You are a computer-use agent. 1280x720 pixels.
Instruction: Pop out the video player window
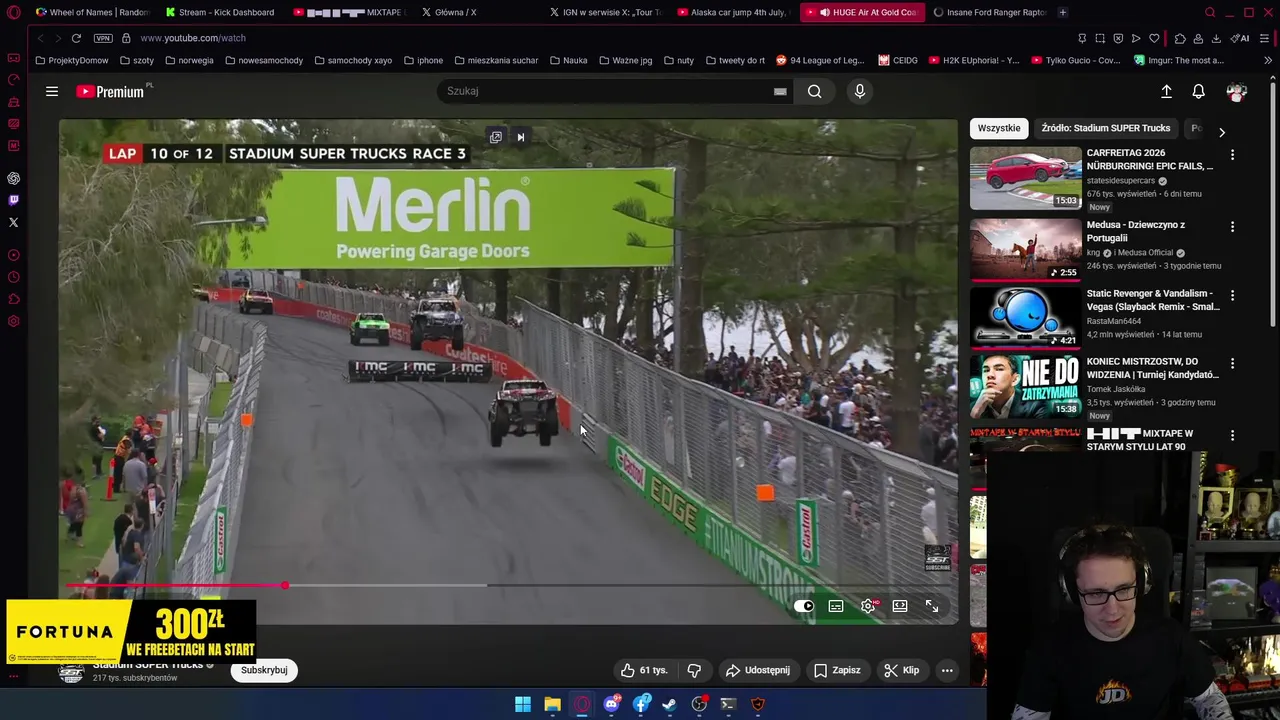[496, 137]
